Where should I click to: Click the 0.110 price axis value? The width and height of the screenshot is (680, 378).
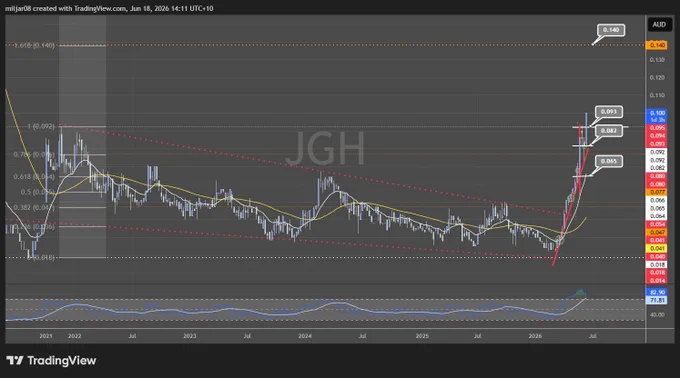[x=657, y=95]
